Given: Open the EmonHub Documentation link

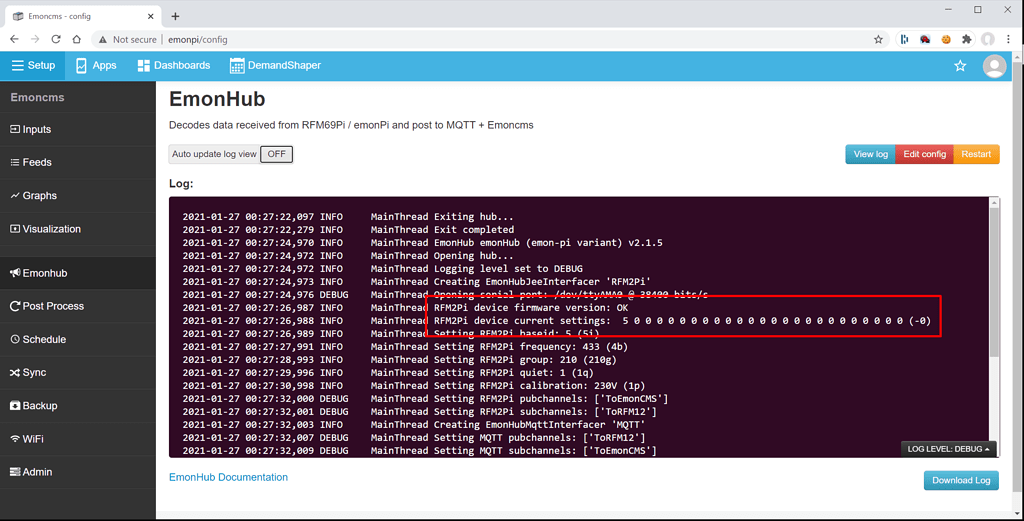Looking at the screenshot, I should (x=228, y=477).
